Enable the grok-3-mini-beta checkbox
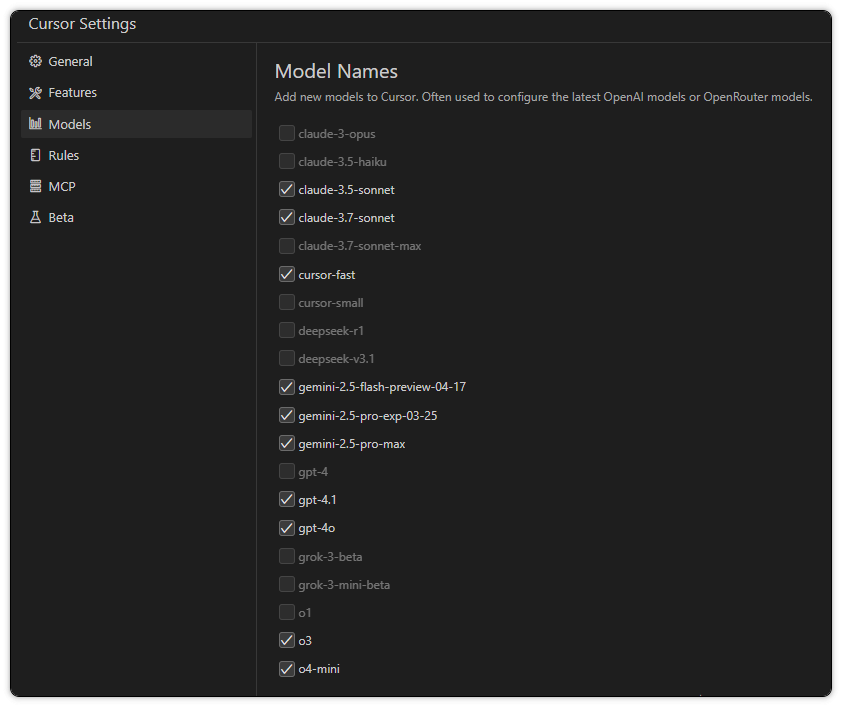The height and width of the screenshot is (707, 842). point(287,584)
